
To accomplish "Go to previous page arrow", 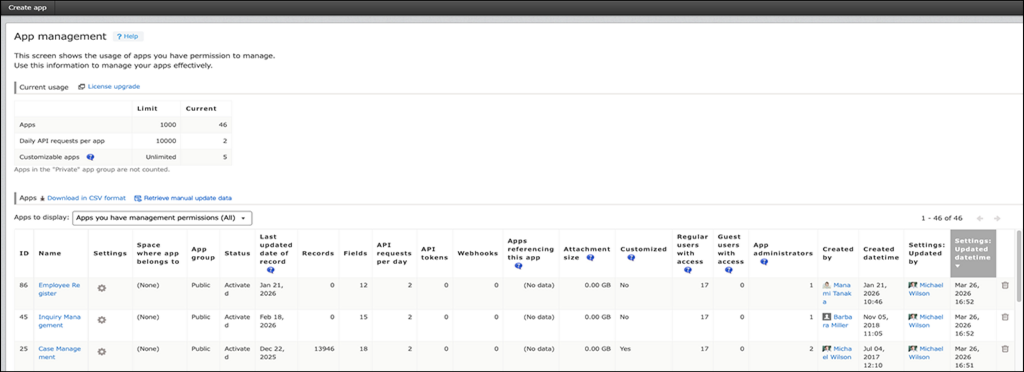I will tap(980, 218).
